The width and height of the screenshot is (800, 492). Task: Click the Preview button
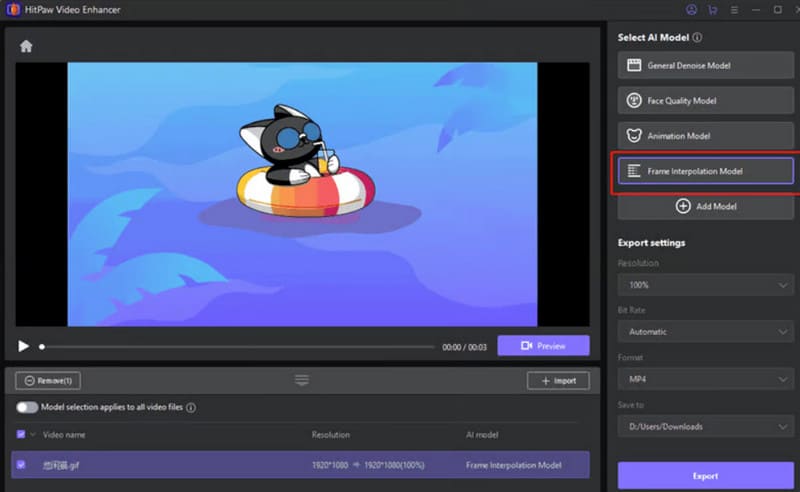(543, 346)
